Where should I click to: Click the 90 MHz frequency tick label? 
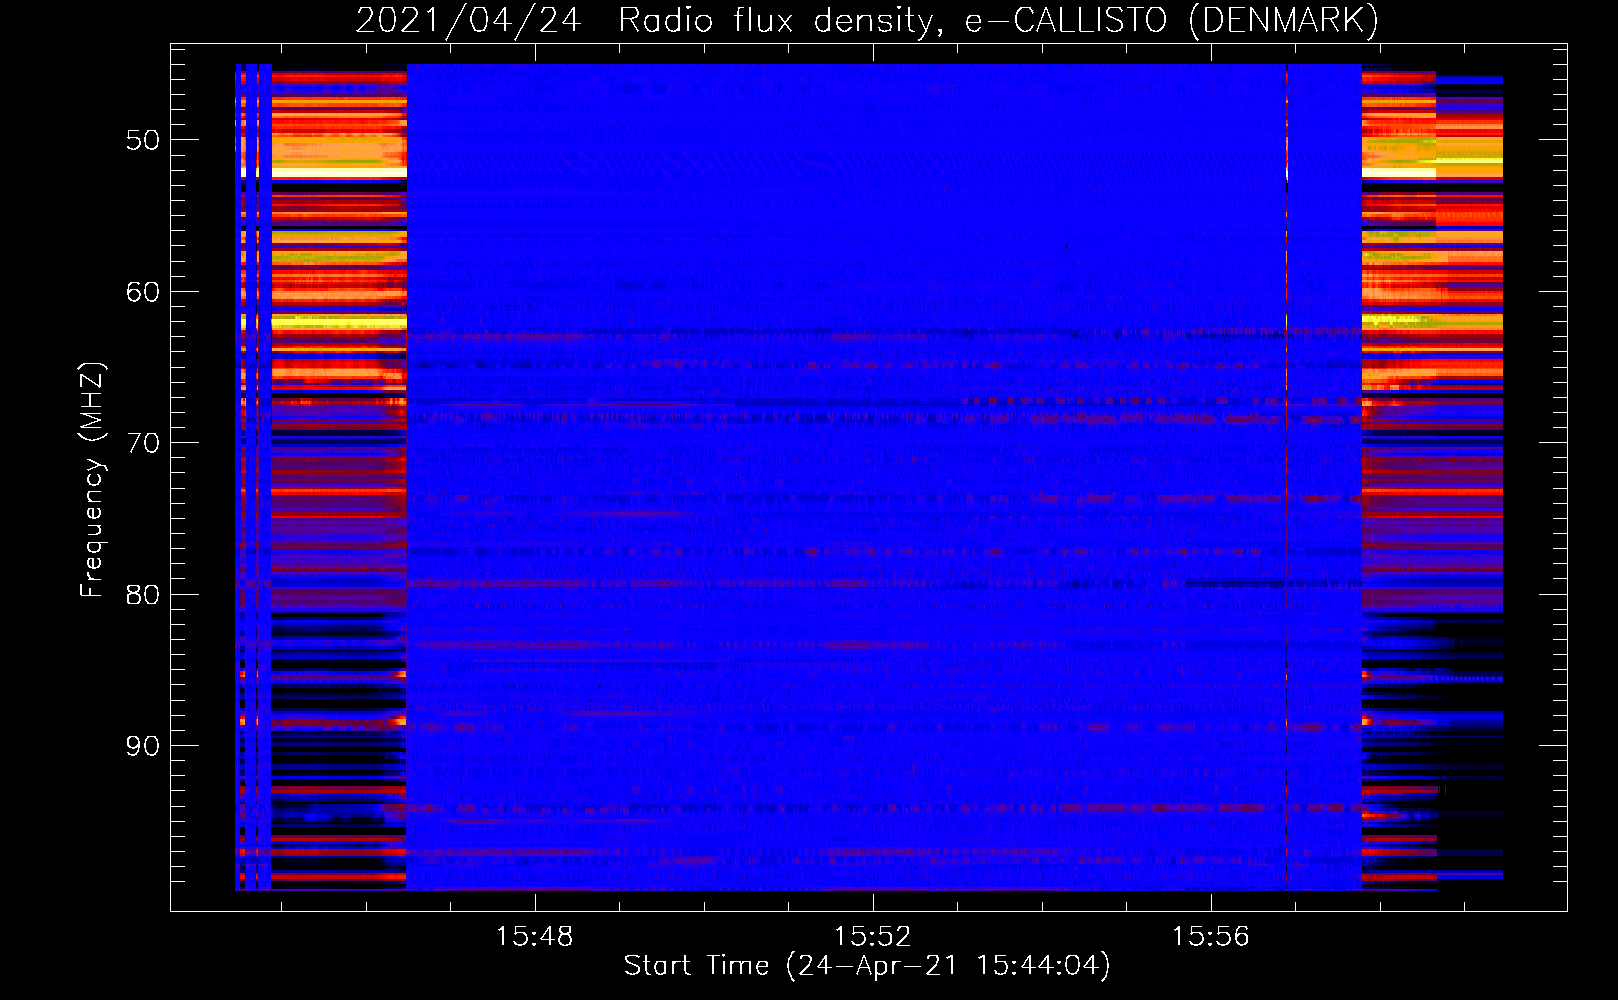point(143,746)
